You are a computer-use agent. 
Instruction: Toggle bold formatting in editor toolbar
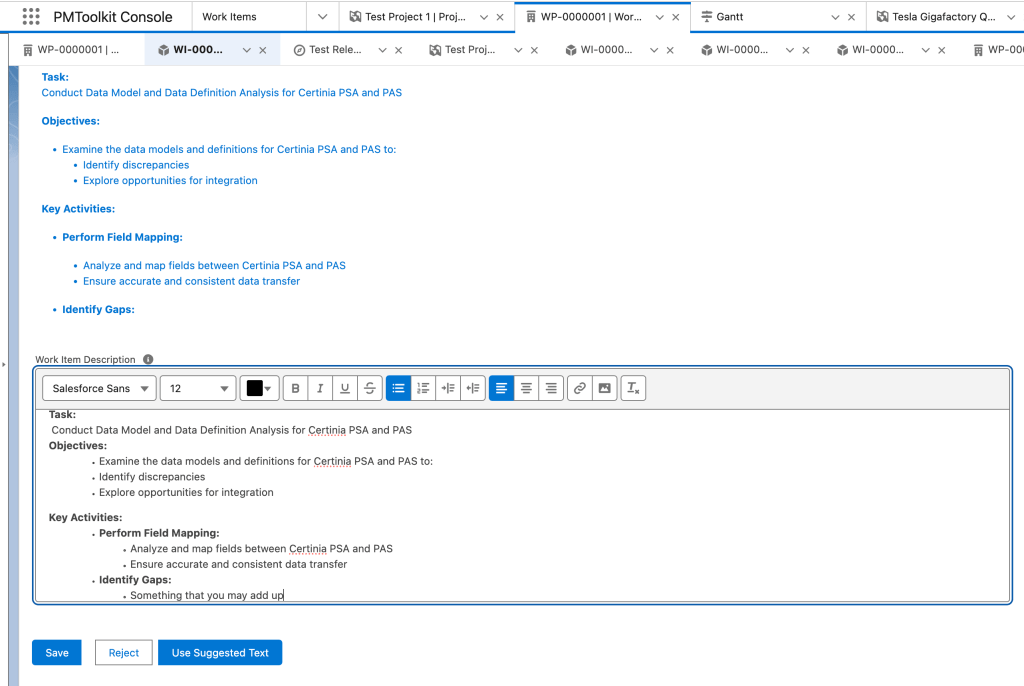295,389
